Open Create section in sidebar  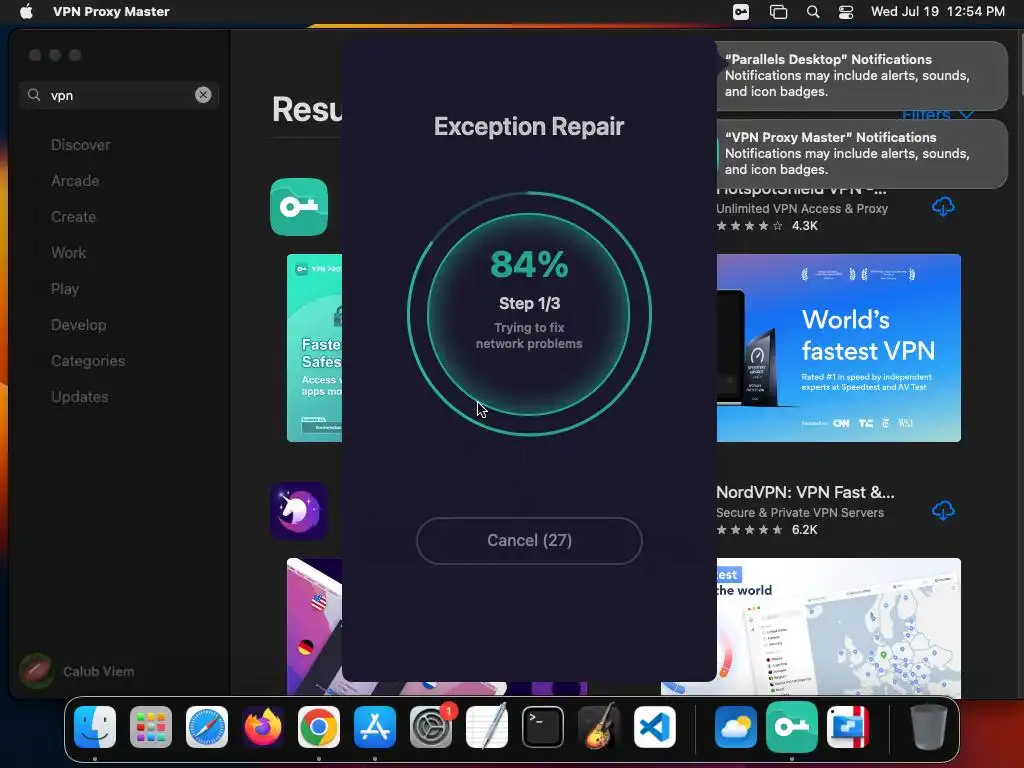73,217
